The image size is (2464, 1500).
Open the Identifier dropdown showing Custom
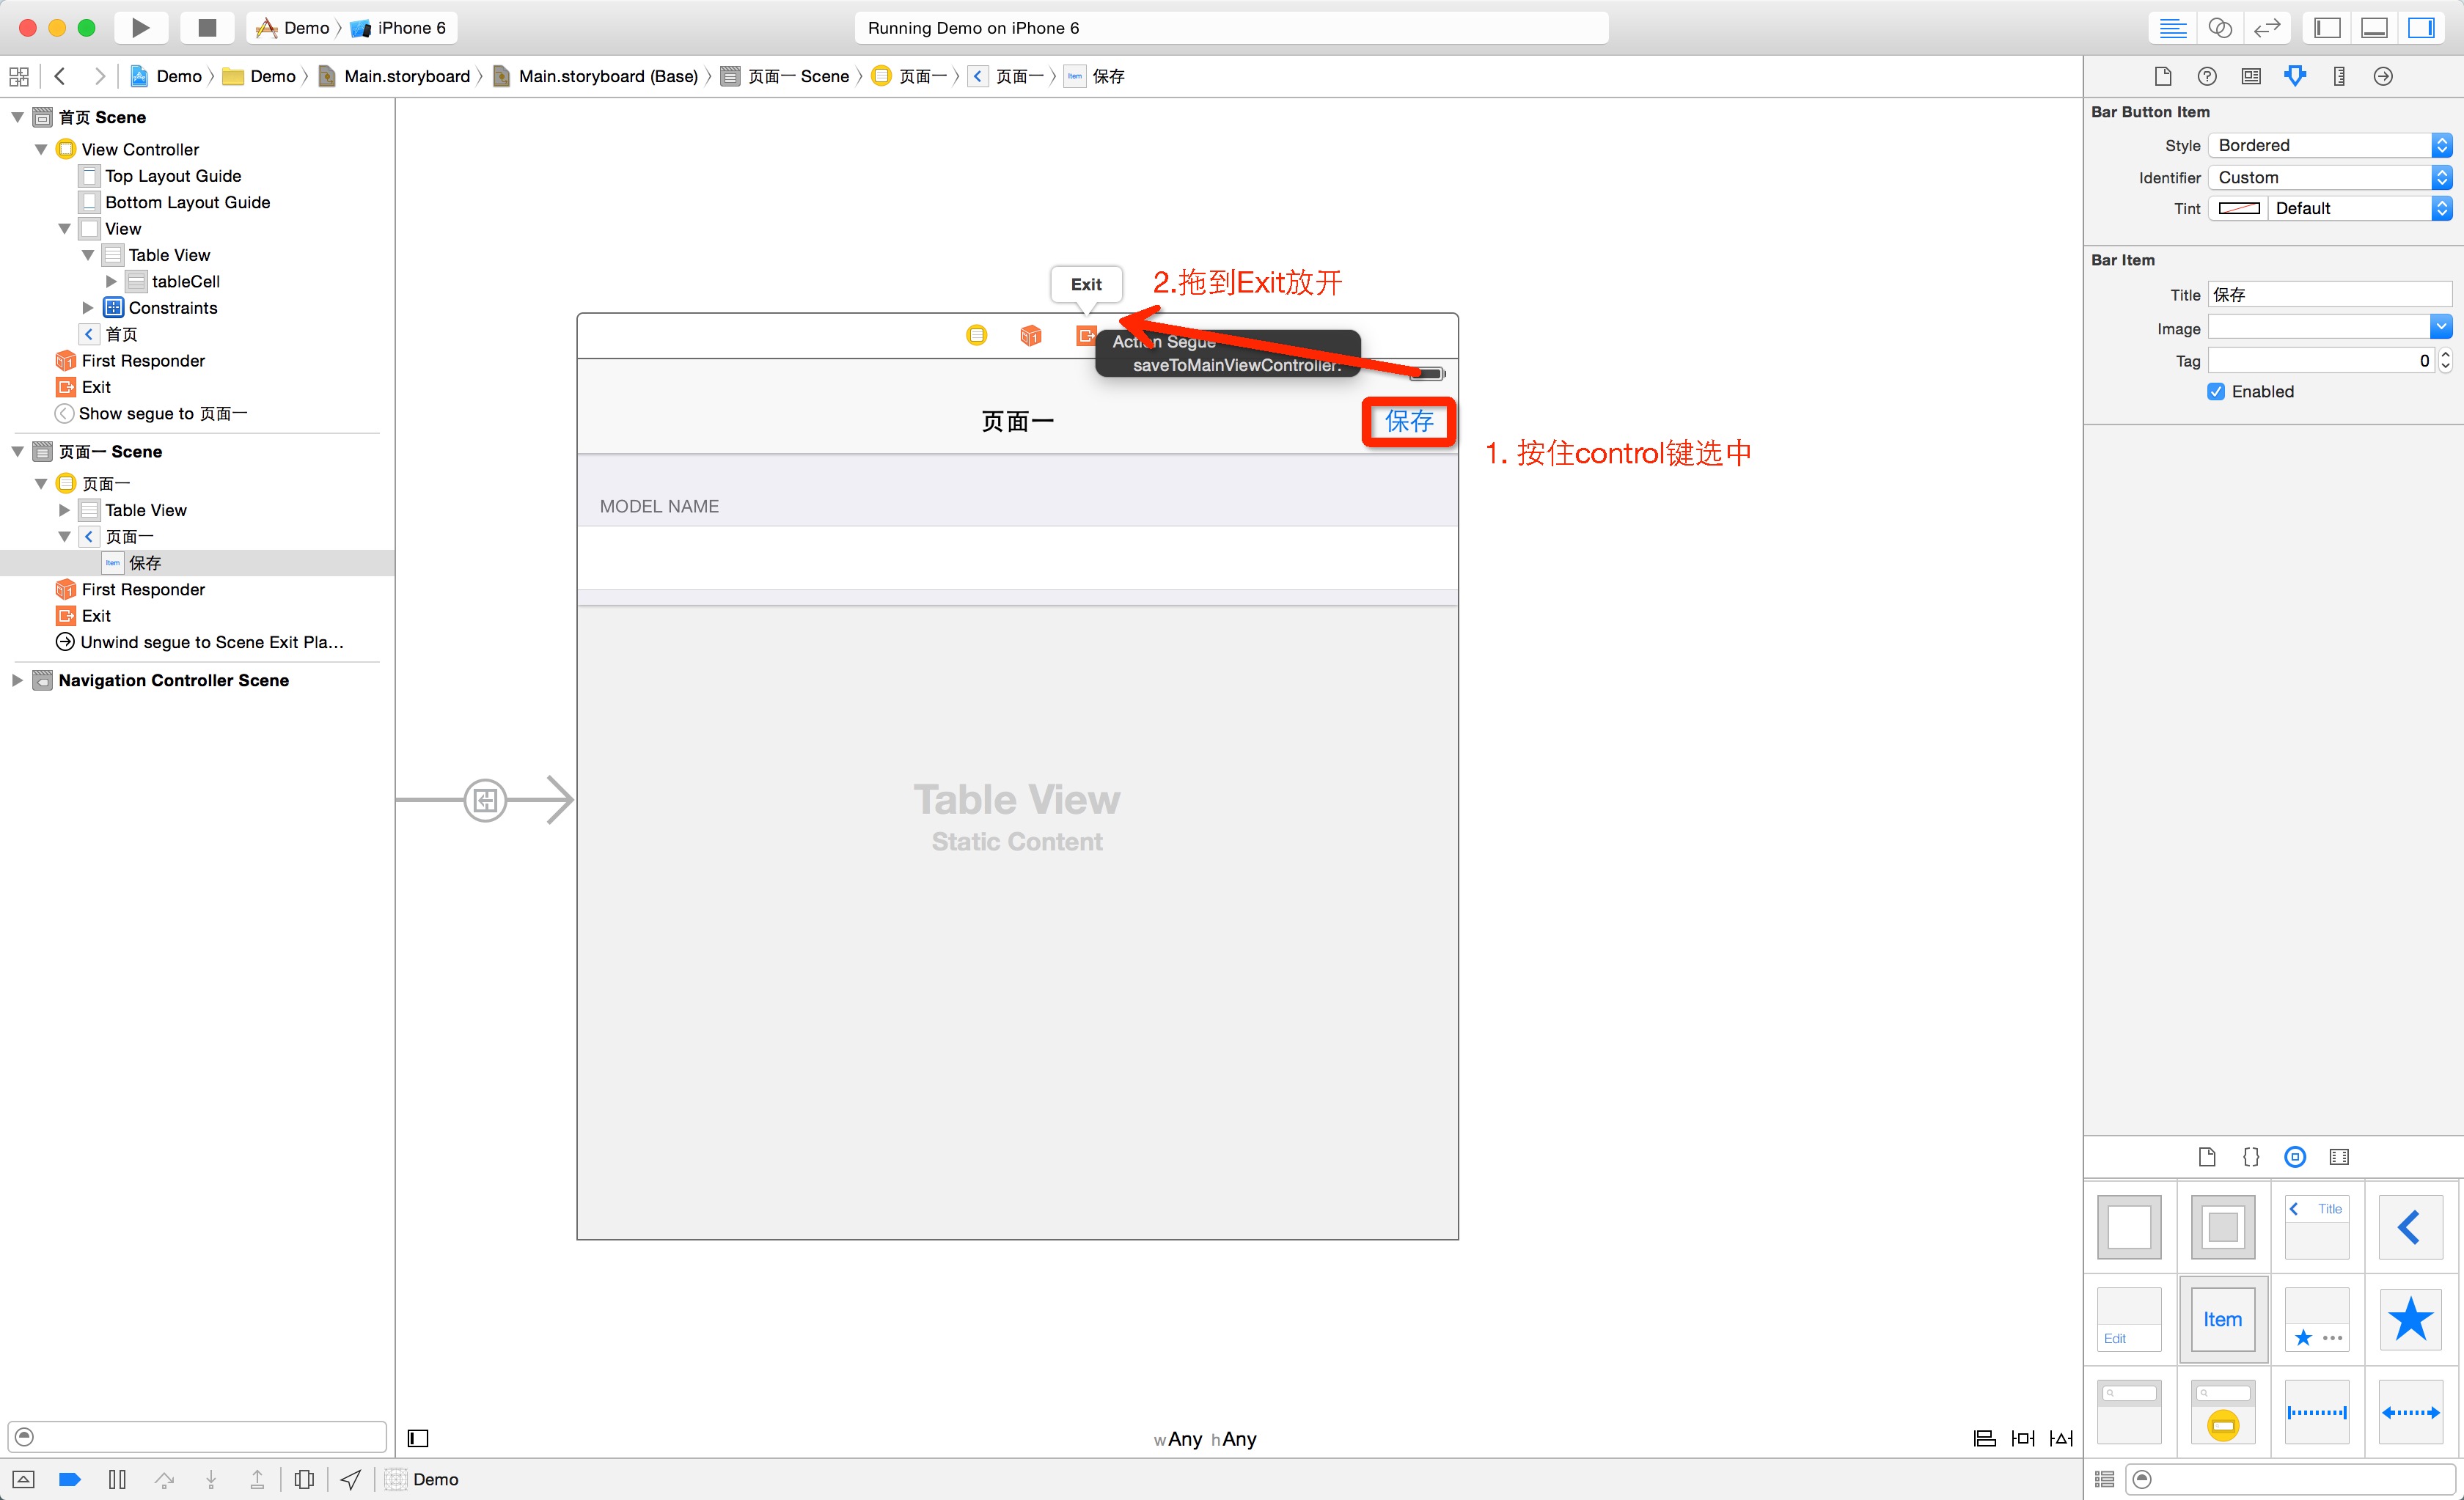coord(2330,177)
